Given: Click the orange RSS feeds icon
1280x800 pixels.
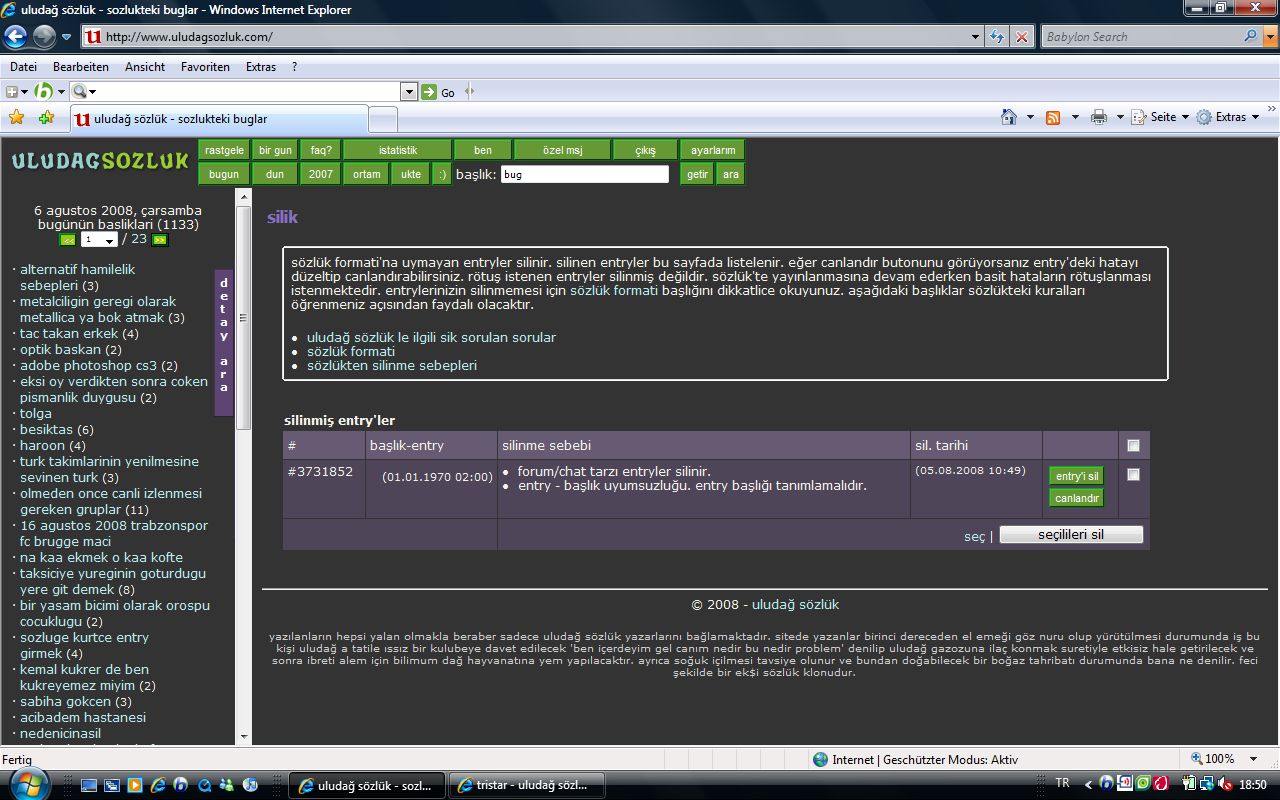Looking at the screenshot, I should 1053,117.
